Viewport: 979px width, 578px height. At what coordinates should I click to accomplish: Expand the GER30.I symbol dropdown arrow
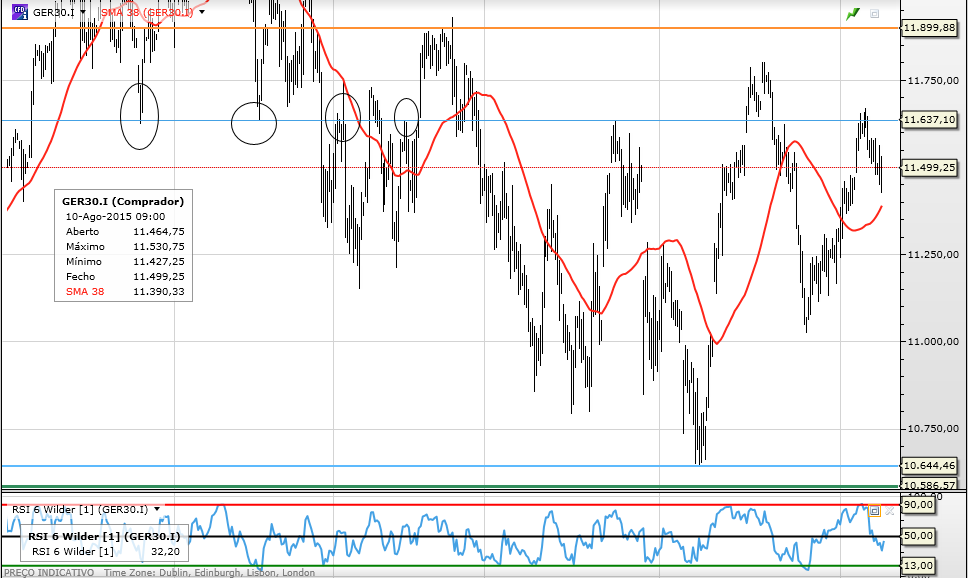(x=83, y=12)
